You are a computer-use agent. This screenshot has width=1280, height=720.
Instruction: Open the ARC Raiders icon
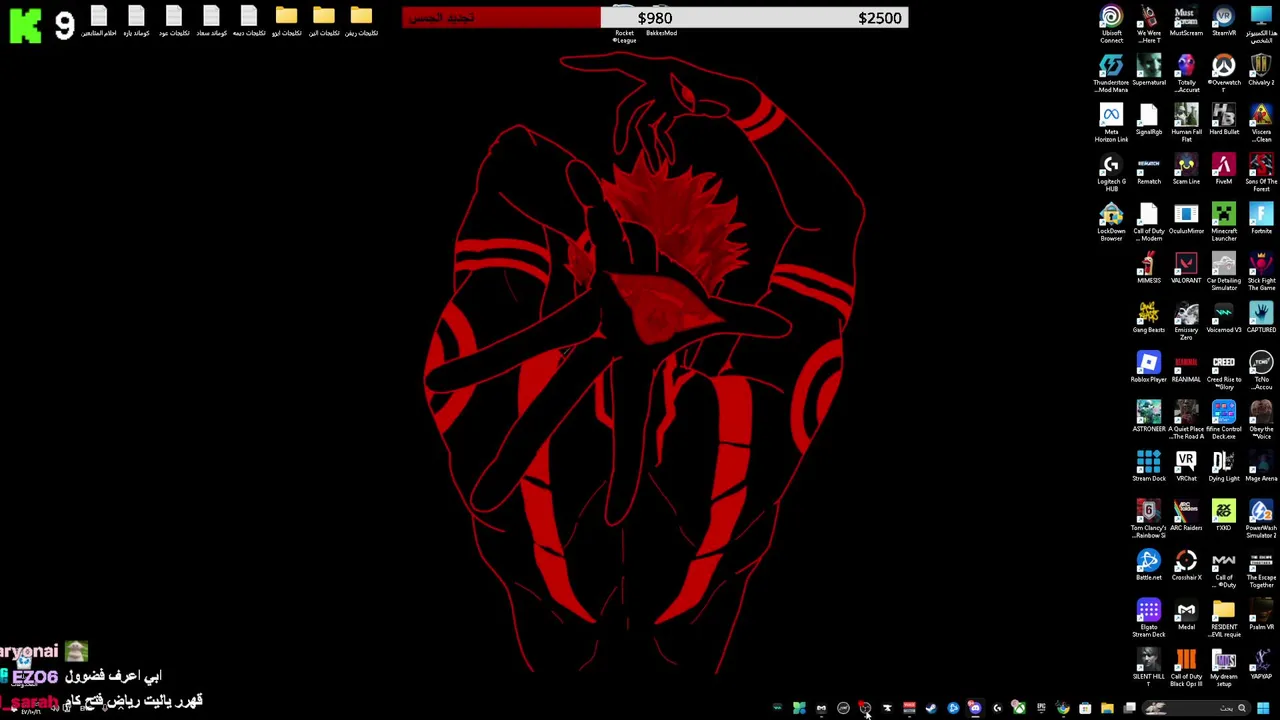click(1186, 517)
